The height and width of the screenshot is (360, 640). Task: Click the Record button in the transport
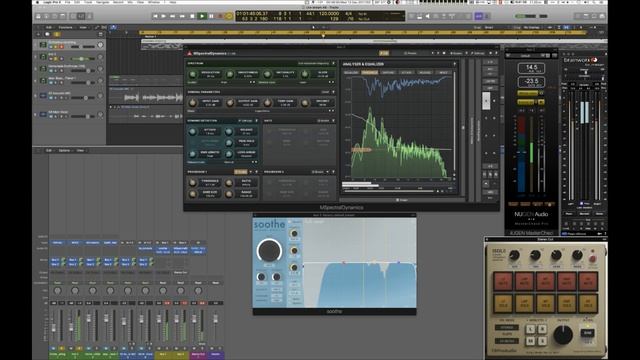click(220, 16)
